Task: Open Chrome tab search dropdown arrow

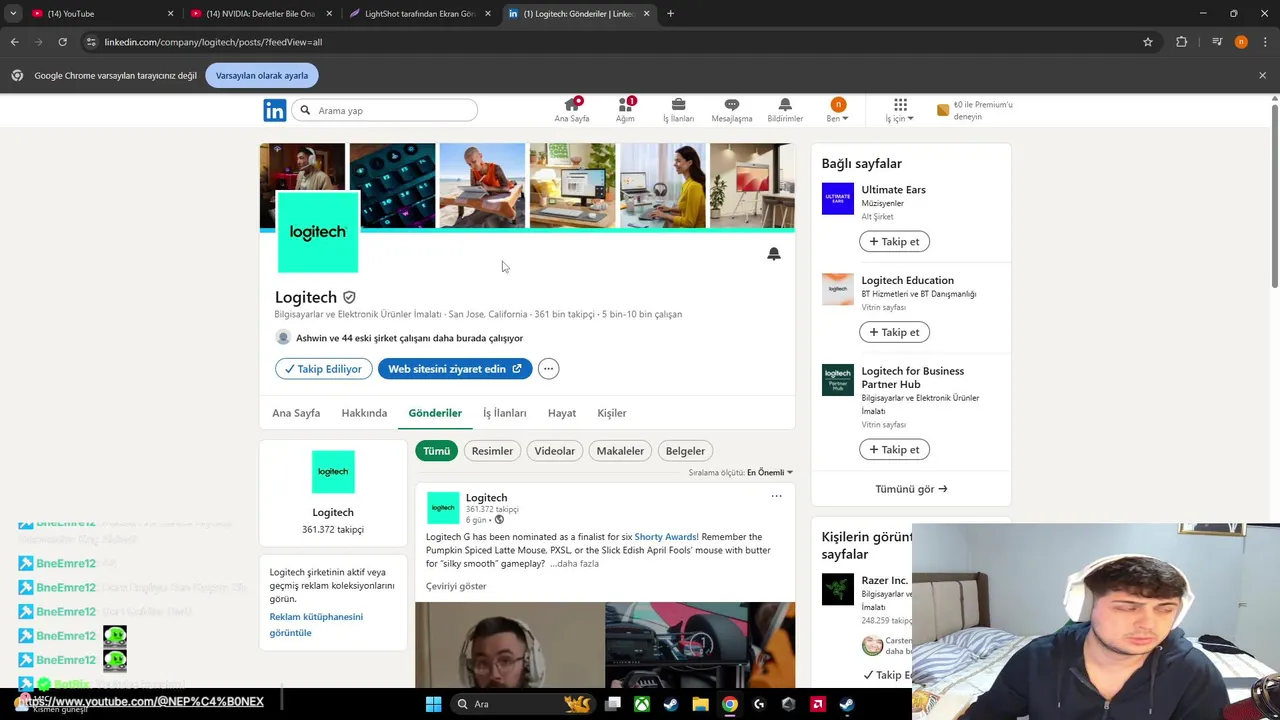Action: click(13, 13)
